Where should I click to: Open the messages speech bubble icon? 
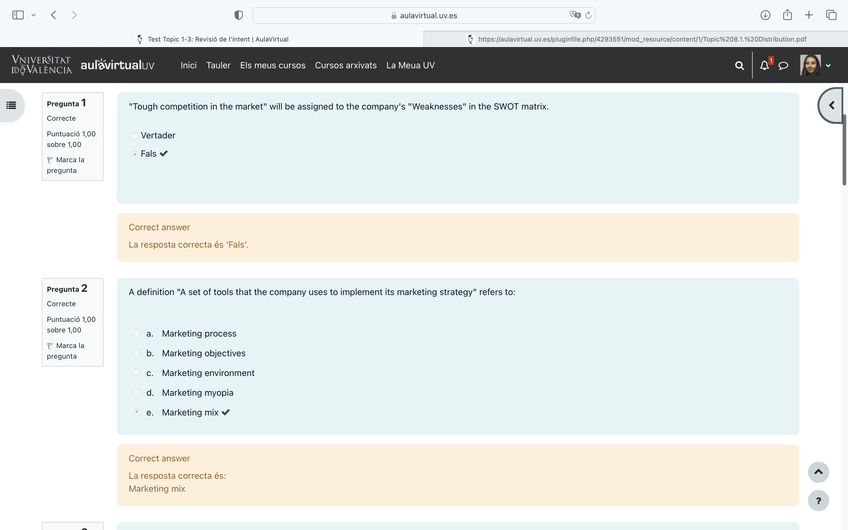[784, 66]
